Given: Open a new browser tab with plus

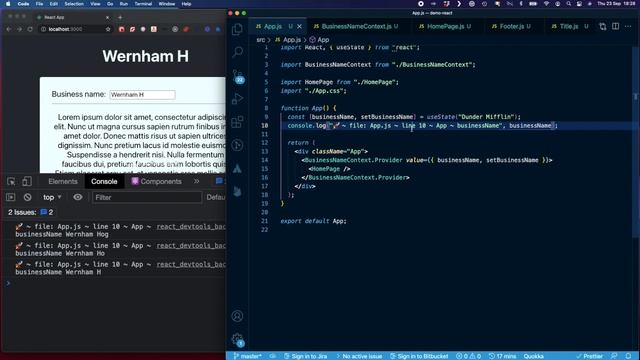Looking at the screenshot, I should tap(120, 18).
